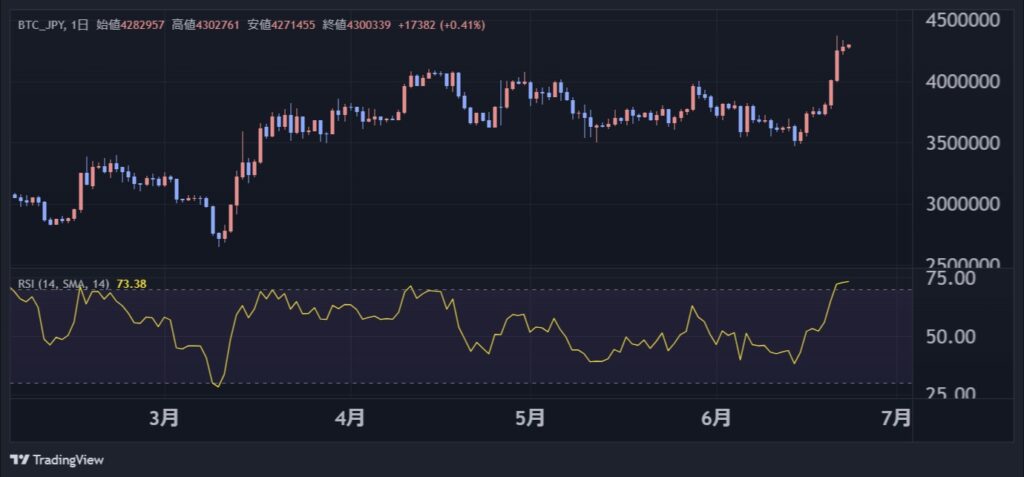Click the opening price value 4282957
1024x477 pixels.
pos(140,25)
